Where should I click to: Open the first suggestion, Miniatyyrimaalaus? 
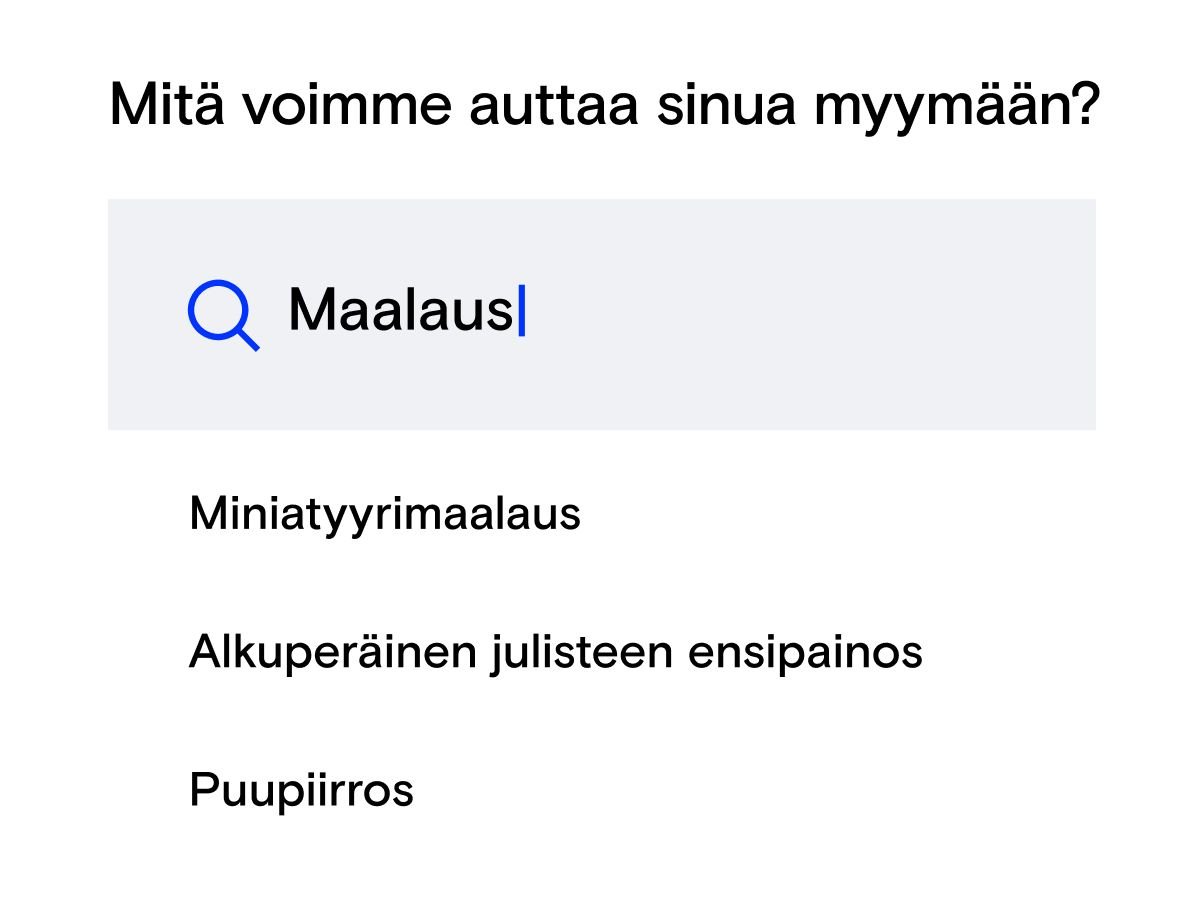coord(385,515)
